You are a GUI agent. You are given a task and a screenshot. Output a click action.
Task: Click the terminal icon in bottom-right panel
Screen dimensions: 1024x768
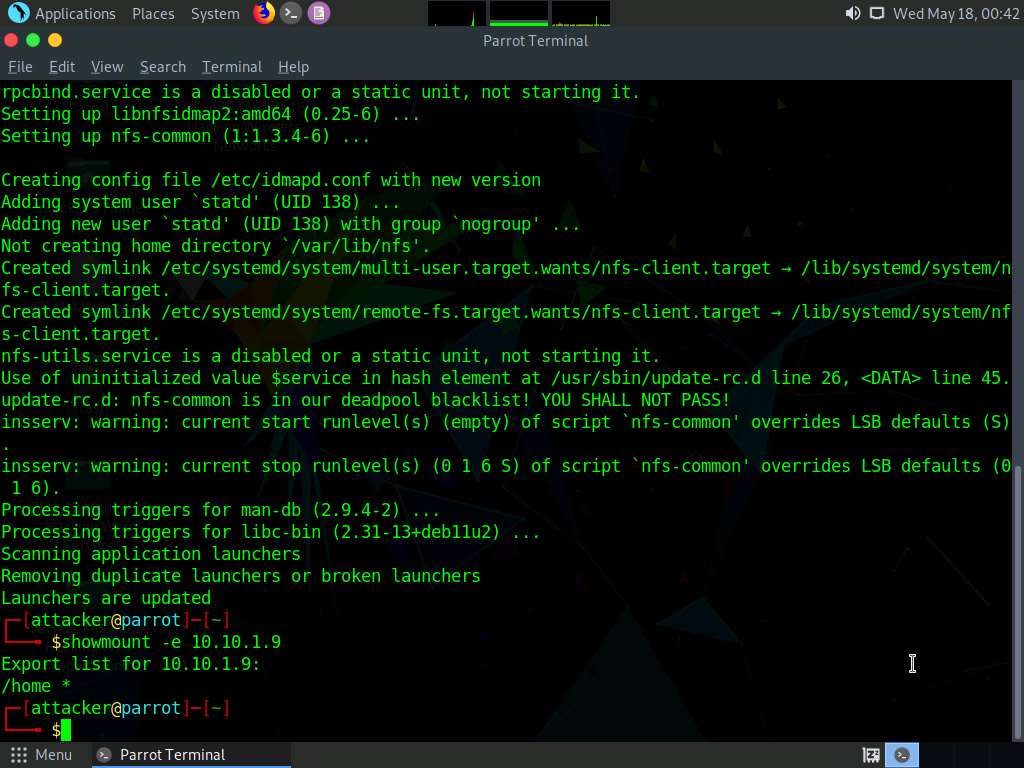tap(902, 755)
